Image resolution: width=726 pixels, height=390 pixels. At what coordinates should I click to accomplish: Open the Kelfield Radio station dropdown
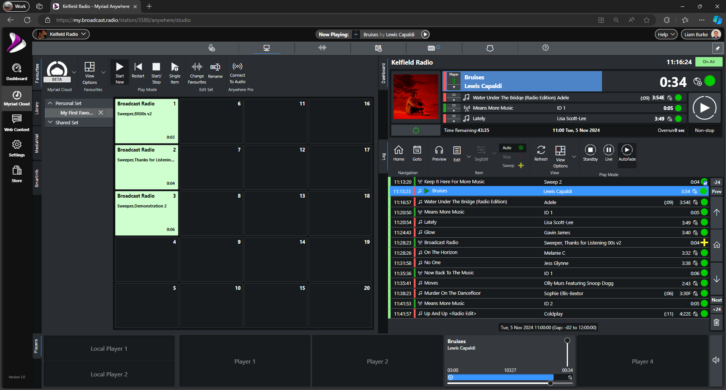coord(61,34)
